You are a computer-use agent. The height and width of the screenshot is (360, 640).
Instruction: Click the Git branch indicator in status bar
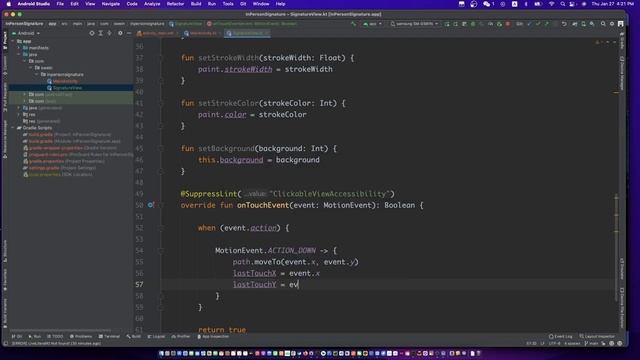click(591, 343)
